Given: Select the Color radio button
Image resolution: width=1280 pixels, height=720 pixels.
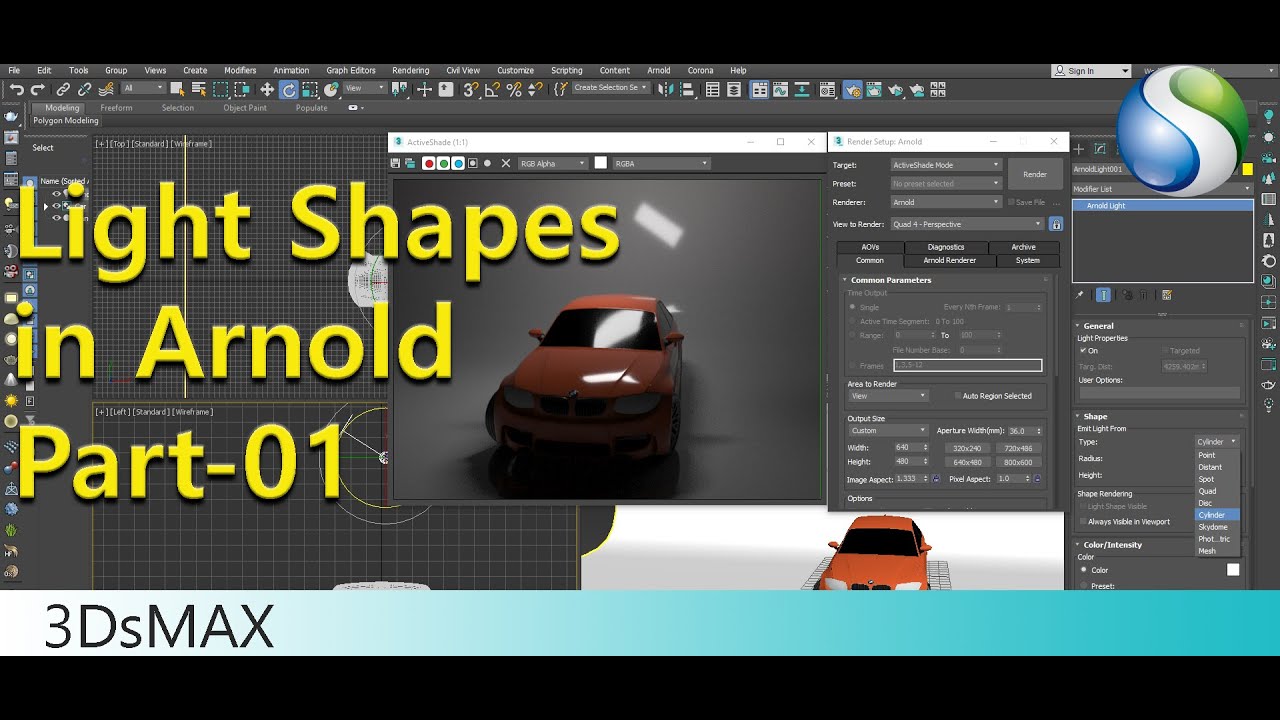Looking at the screenshot, I should (1083, 570).
